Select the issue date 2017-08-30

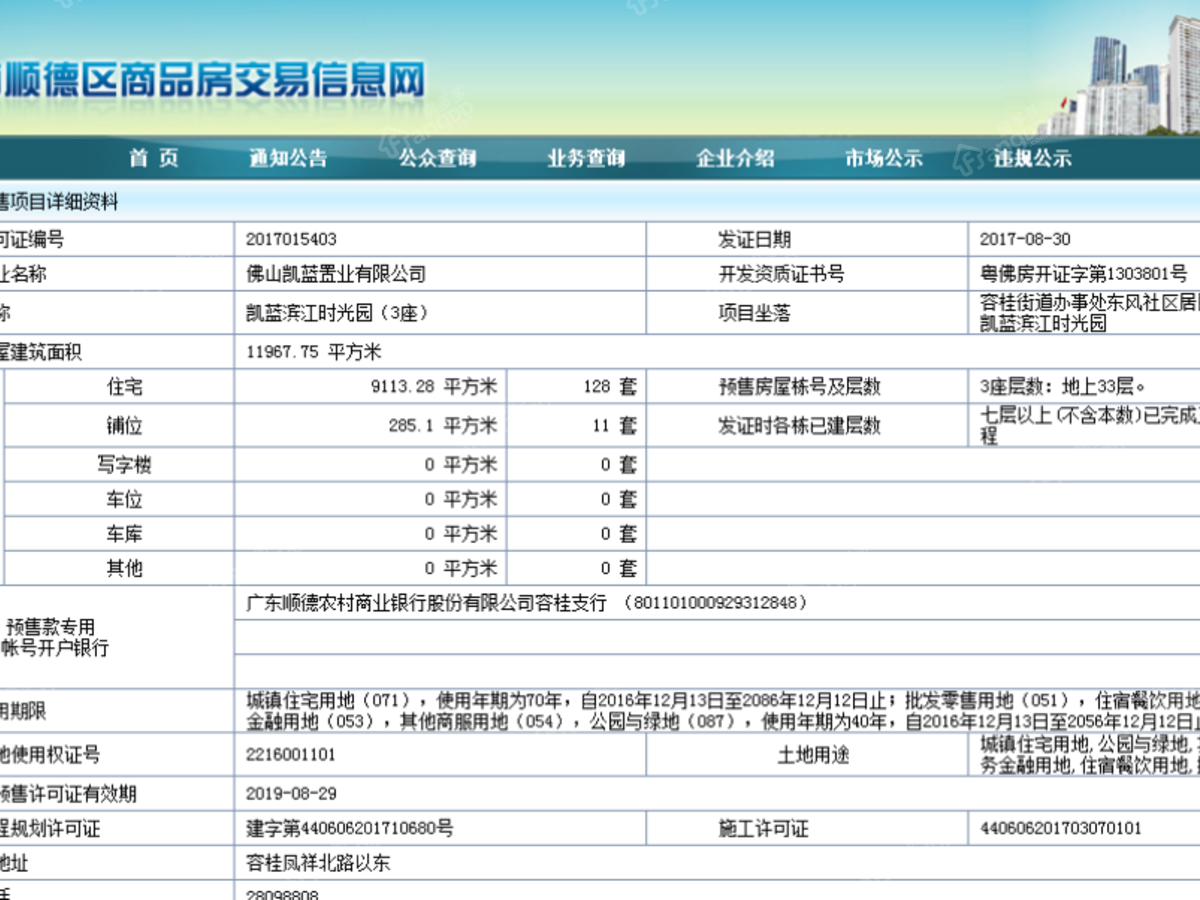tap(1025, 240)
